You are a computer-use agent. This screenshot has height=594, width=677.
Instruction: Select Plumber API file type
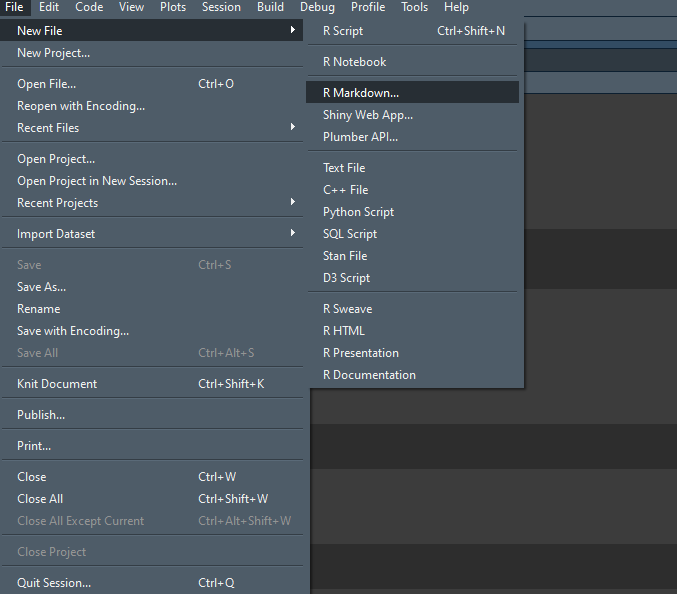pyautogui.click(x=360, y=137)
